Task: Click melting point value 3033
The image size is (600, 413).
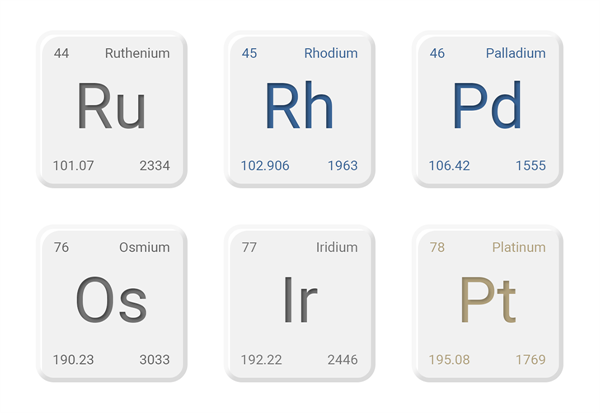Action: coord(154,360)
